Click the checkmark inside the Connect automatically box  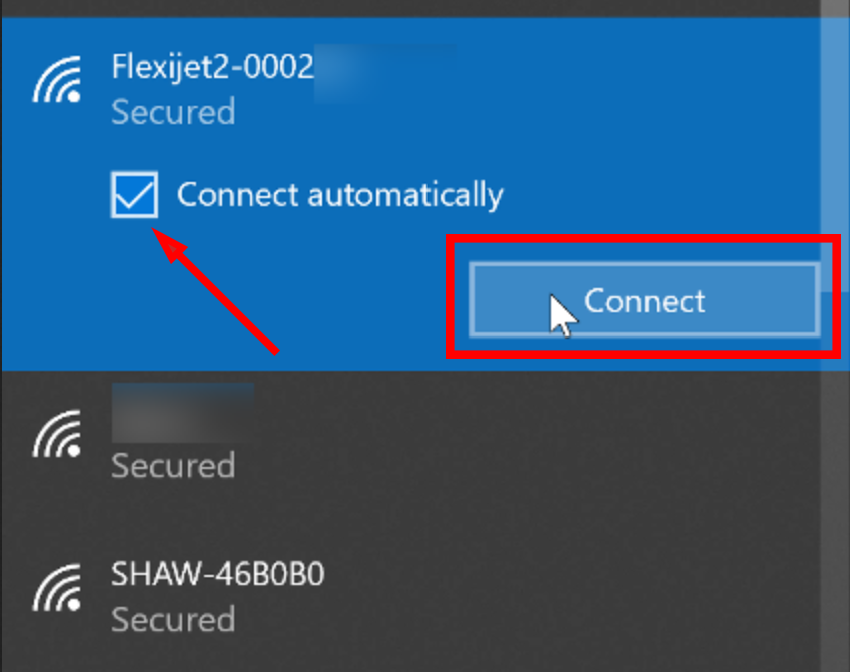(x=134, y=194)
